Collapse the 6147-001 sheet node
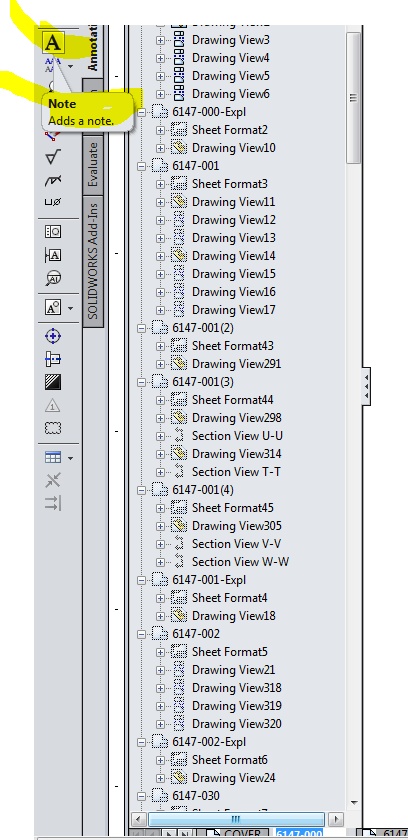 [141, 166]
